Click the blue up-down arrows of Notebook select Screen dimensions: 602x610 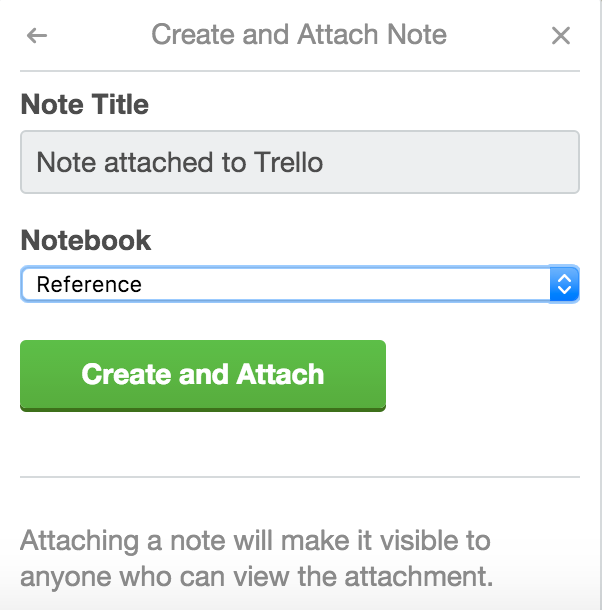tap(564, 284)
